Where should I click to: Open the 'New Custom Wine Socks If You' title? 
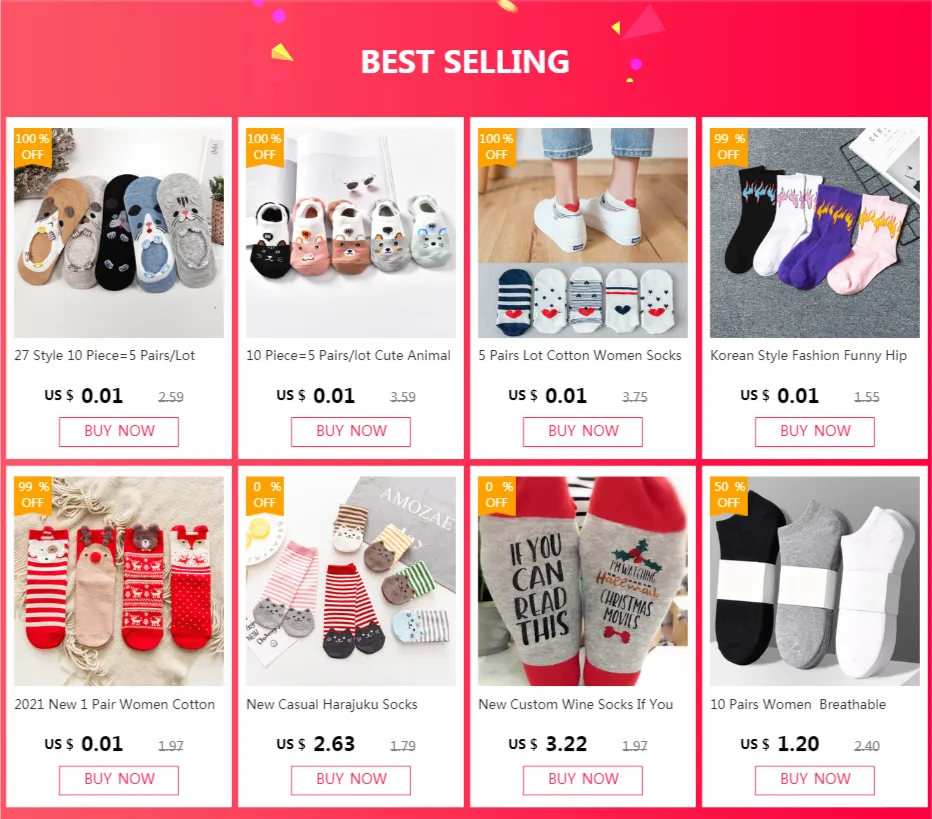click(576, 704)
